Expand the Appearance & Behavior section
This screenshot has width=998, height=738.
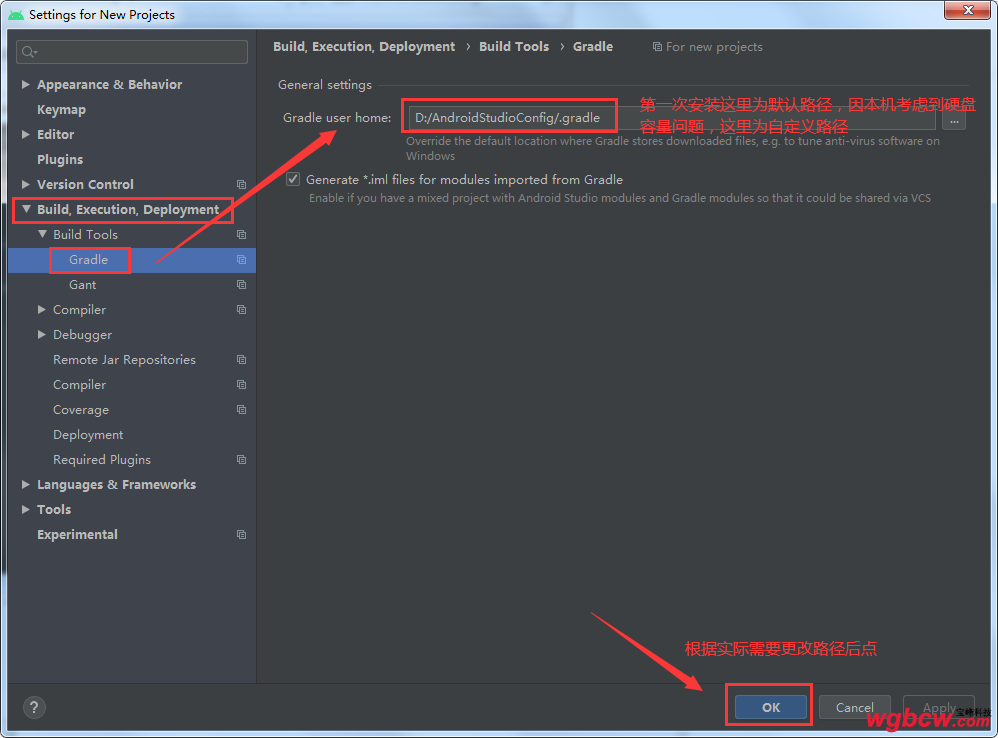pos(25,84)
